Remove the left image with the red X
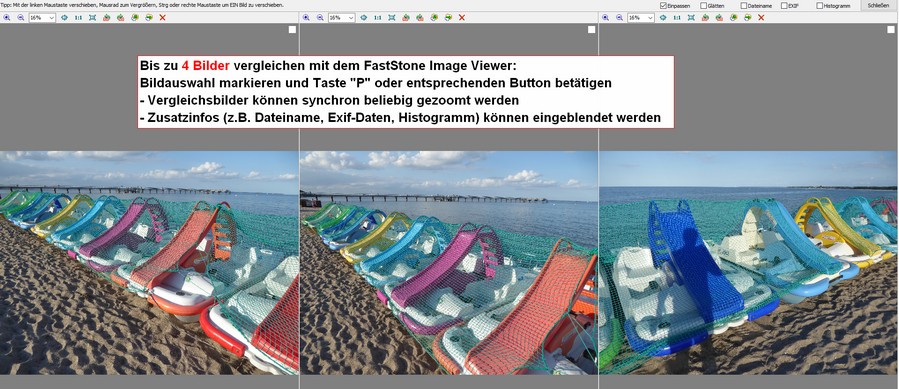The image size is (899, 389). click(162, 18)
